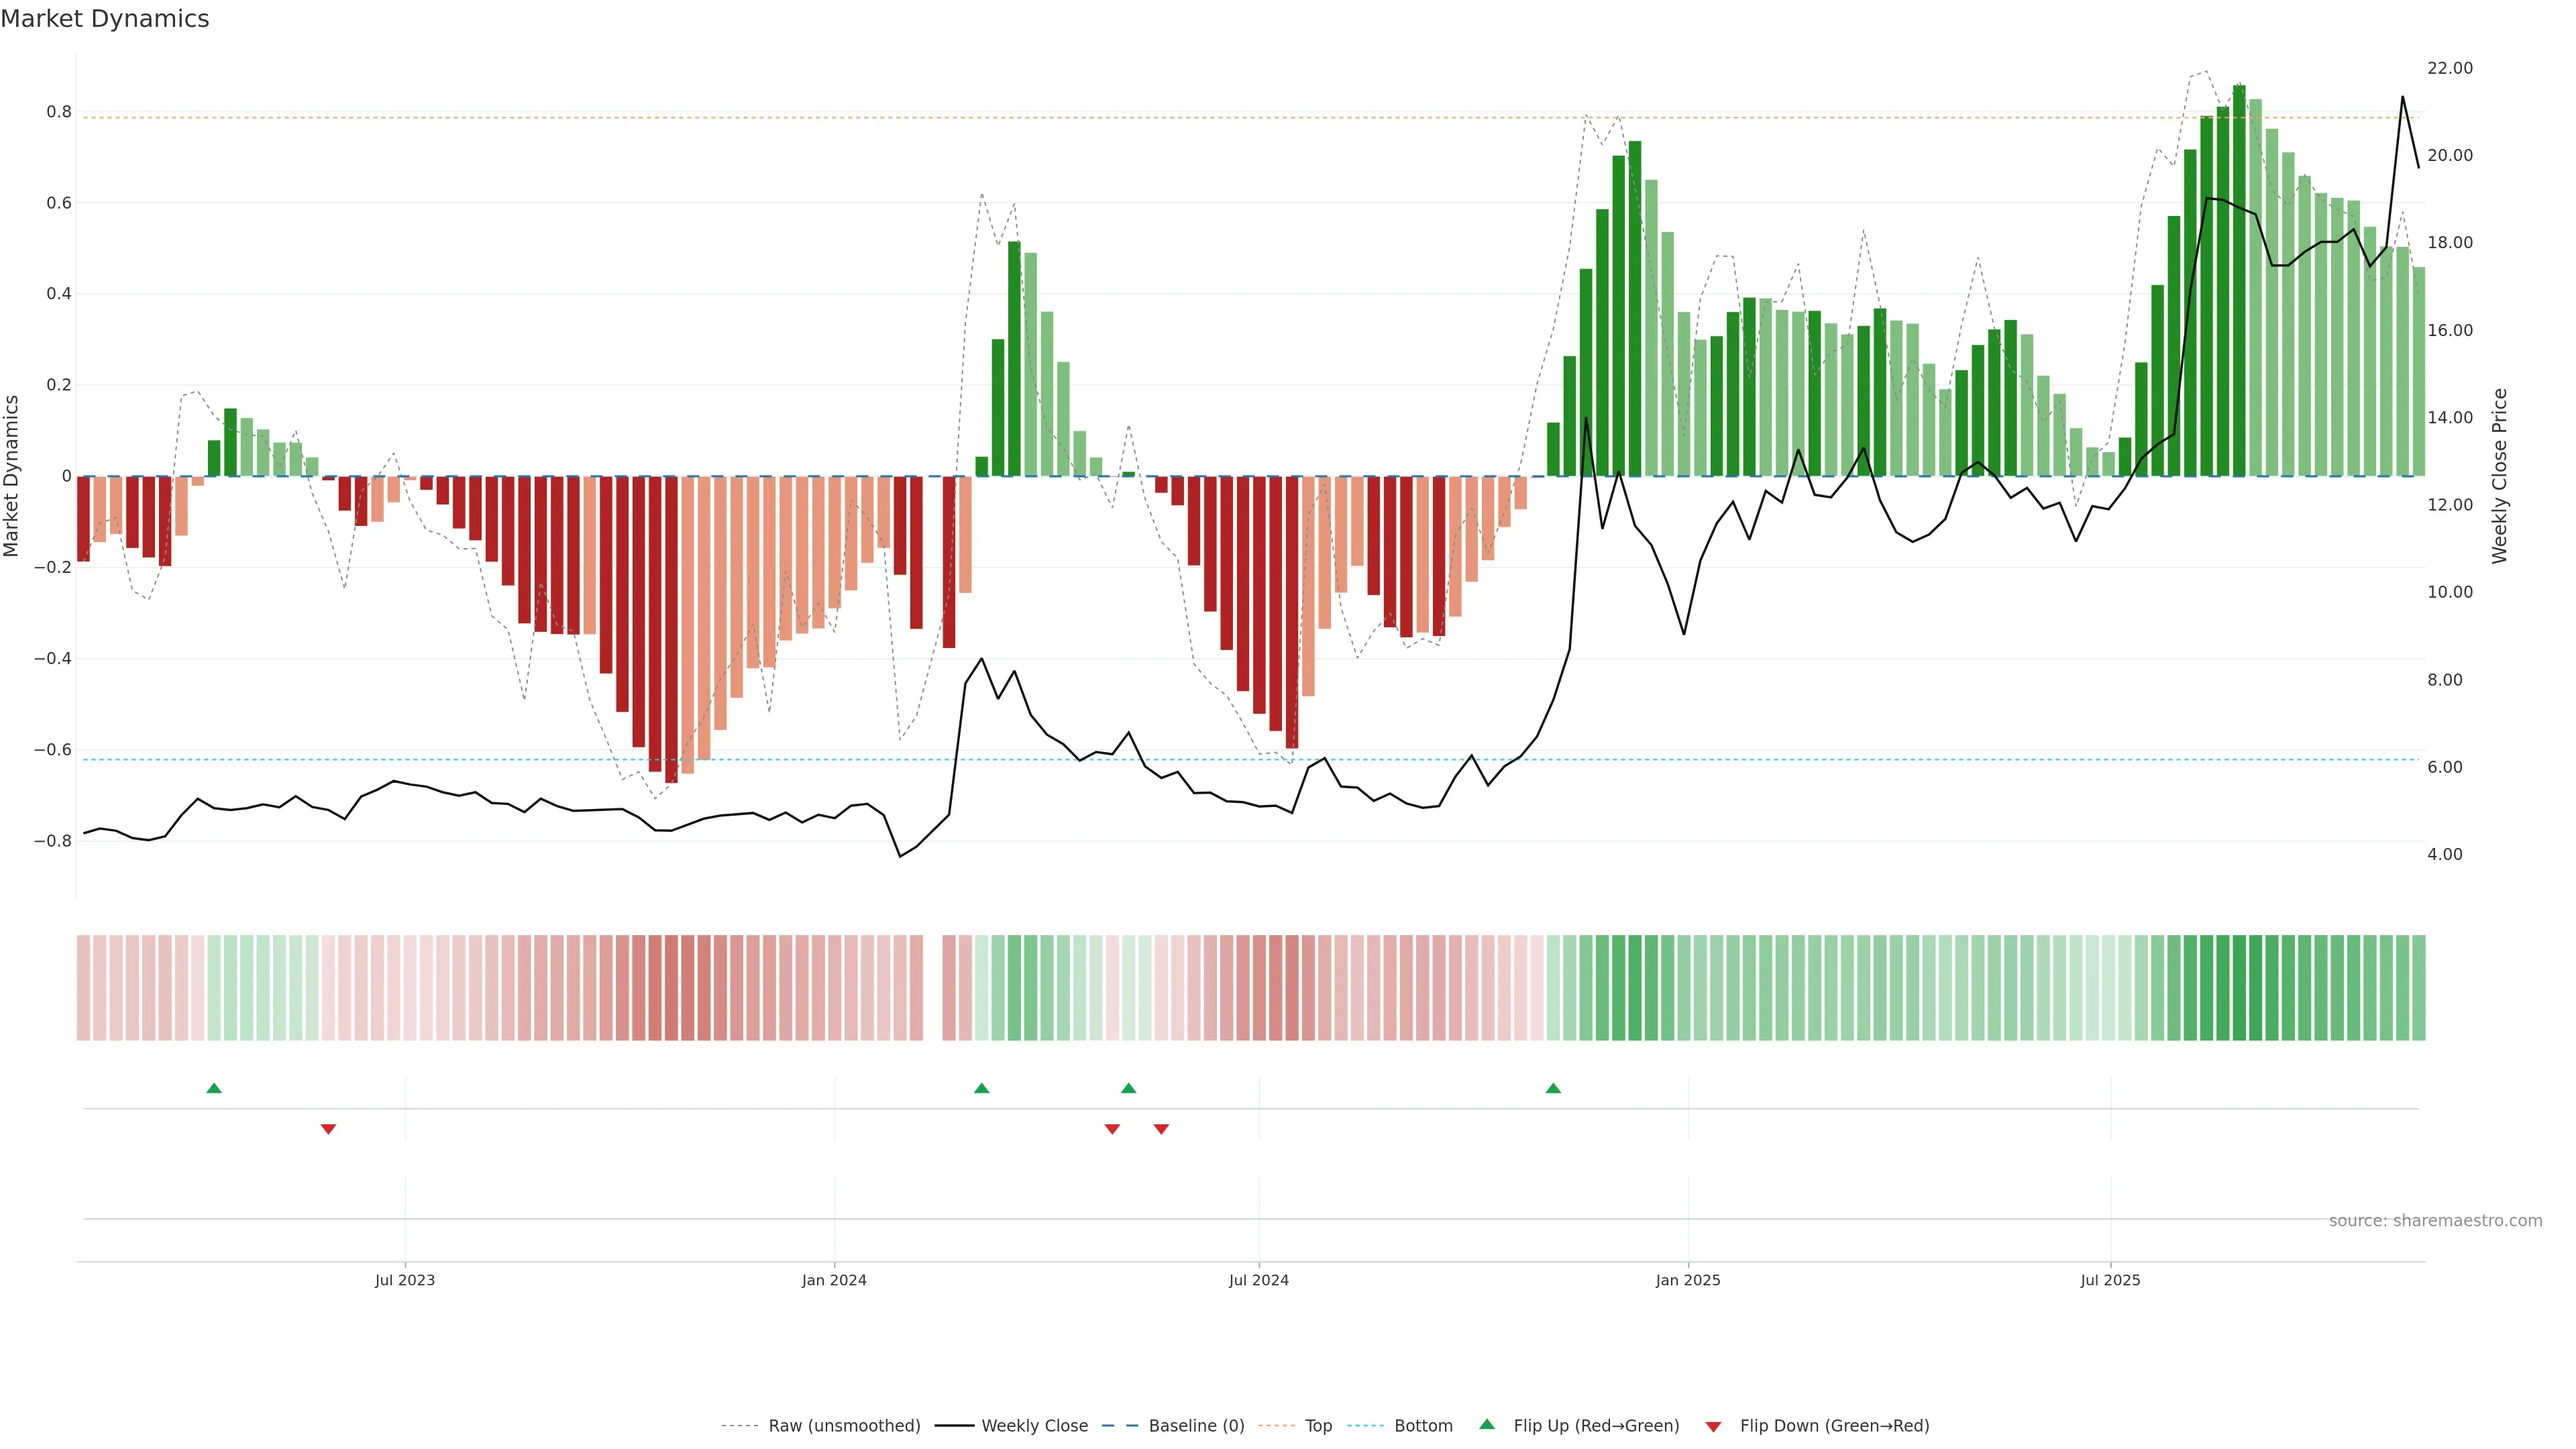2576x1449 pixels.
Task: Click the red Flip Down marker before Jul 2023
Action: [328, 1129]
